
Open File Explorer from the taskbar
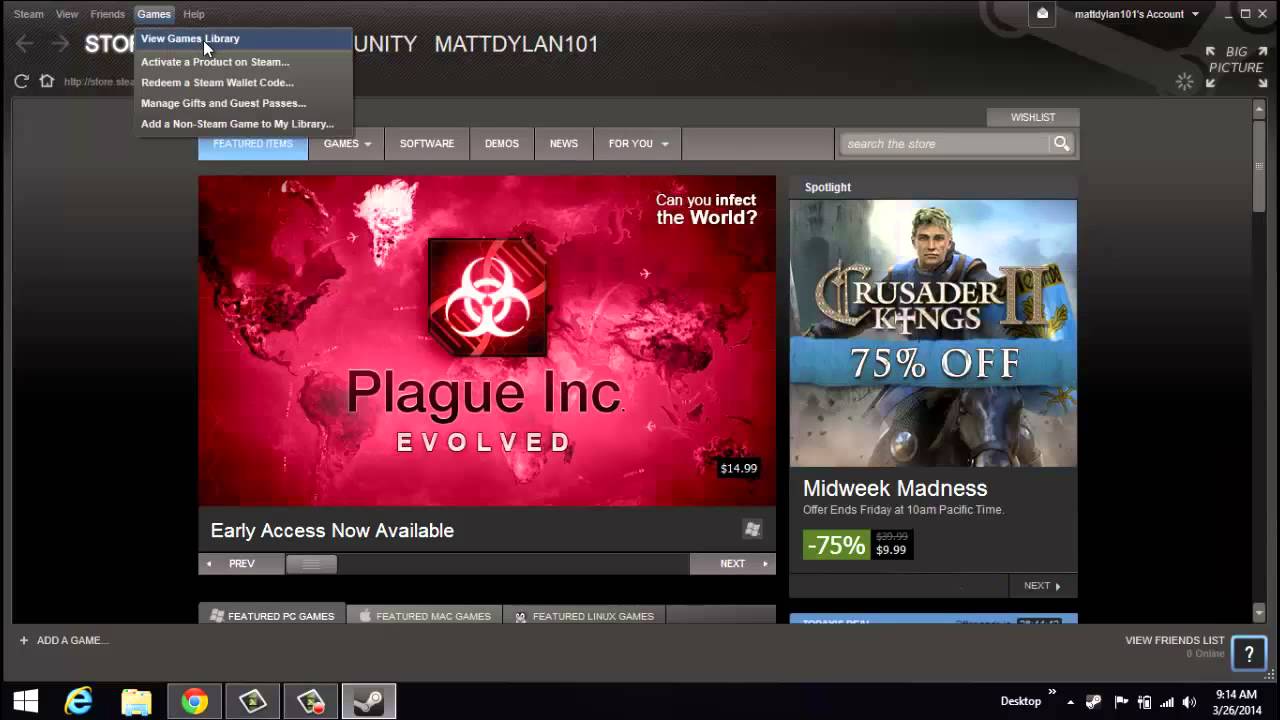[136, 701]
